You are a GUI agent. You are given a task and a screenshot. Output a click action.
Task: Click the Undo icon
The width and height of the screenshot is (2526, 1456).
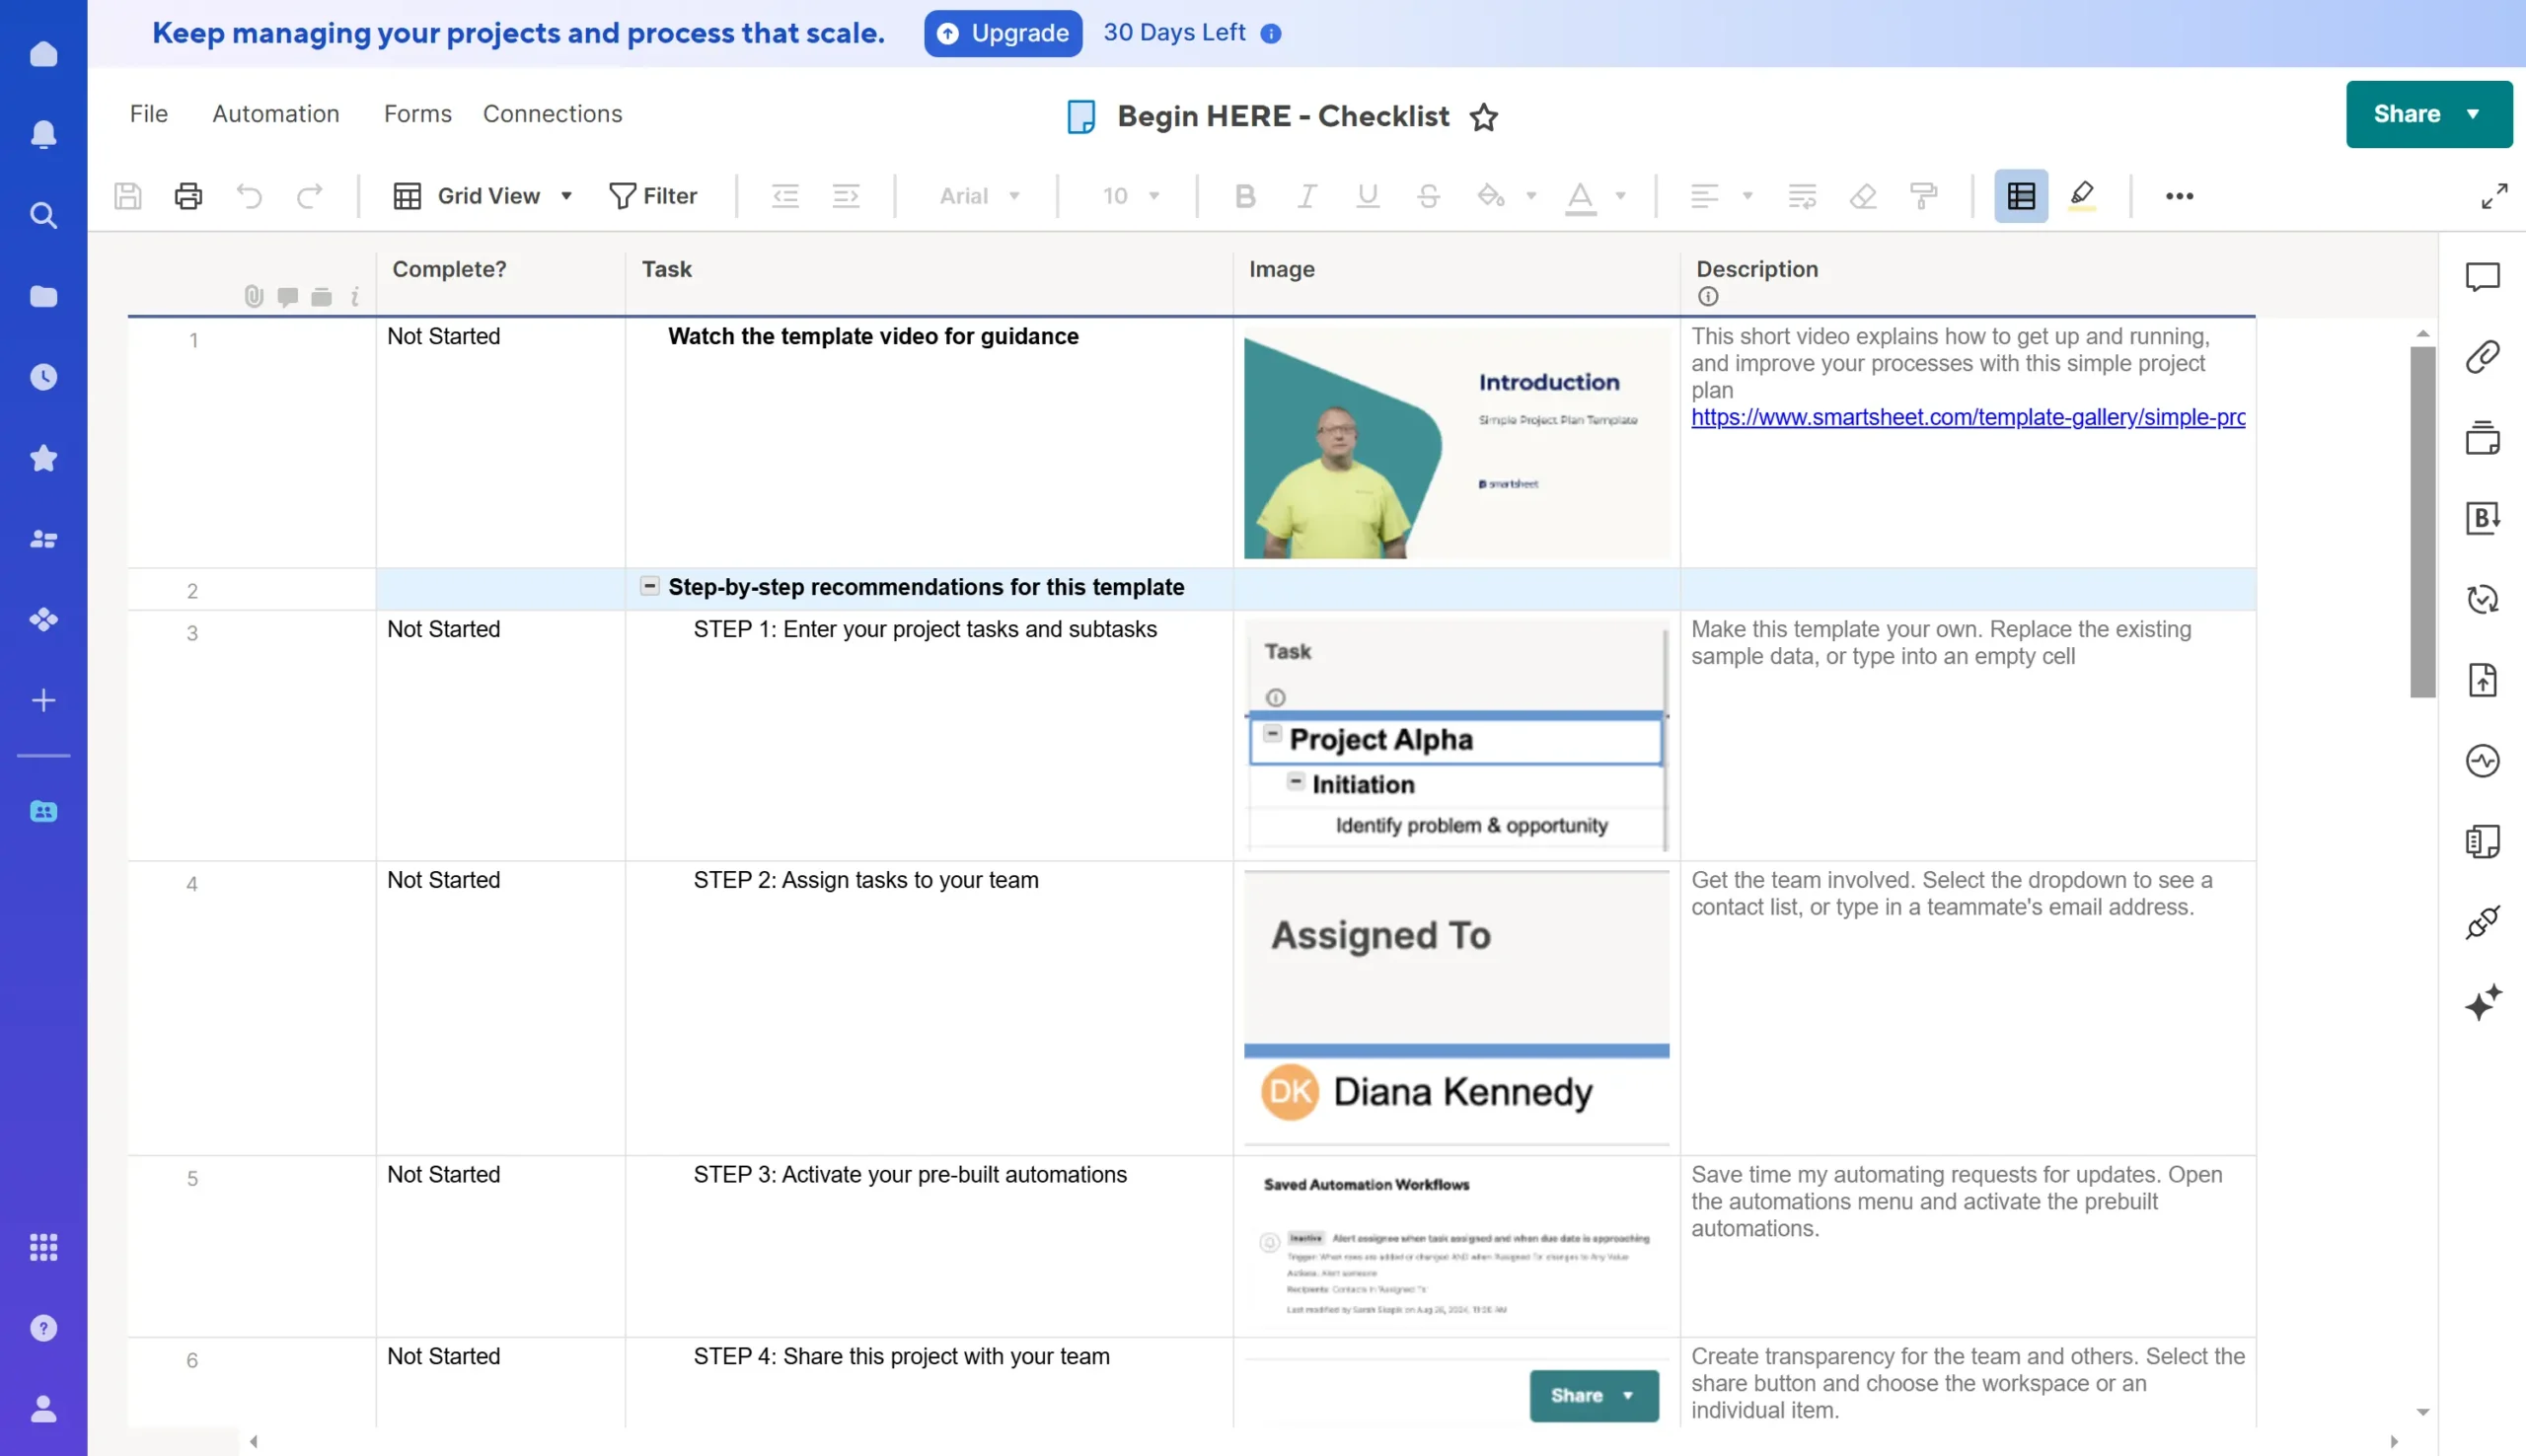249,195
